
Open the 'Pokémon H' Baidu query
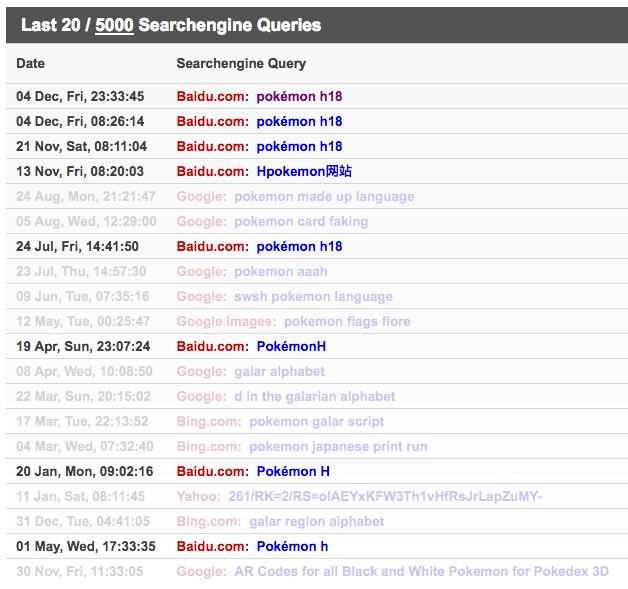pyautogui.click(x=293, y=471)
